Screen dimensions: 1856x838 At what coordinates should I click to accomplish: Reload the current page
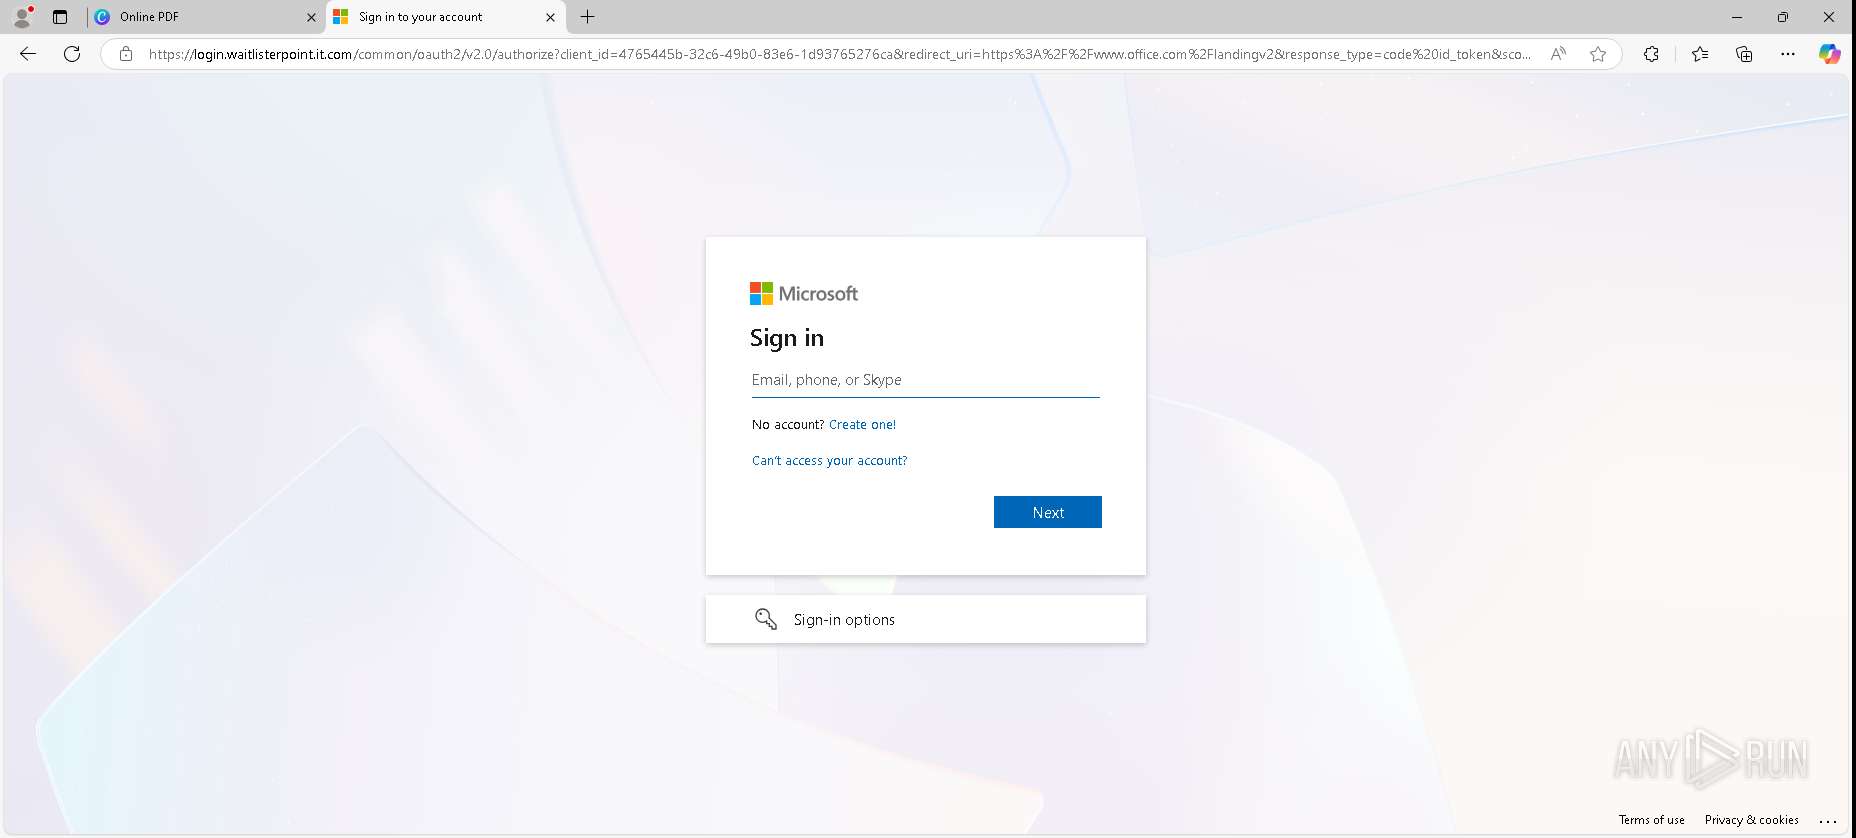72,54
